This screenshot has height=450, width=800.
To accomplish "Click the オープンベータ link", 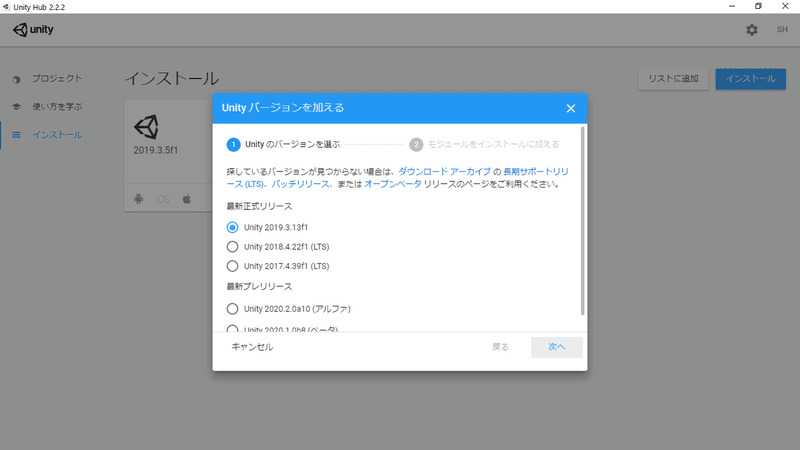I will click(x=392, y=184).
